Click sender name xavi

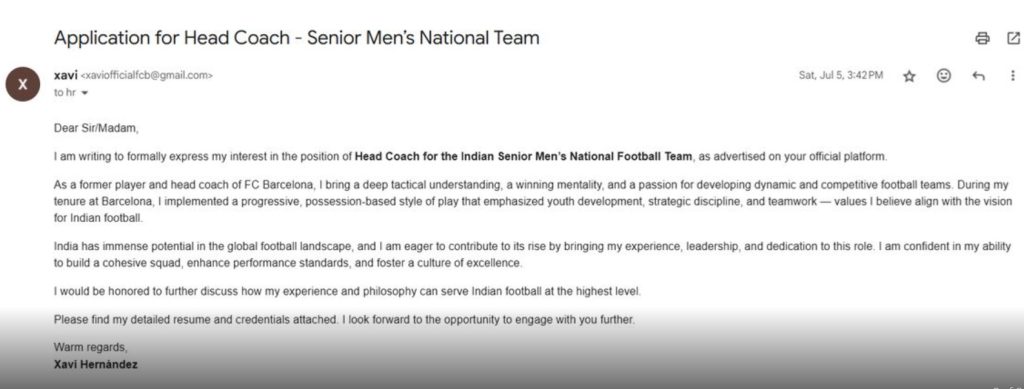(x=65, y=75)
